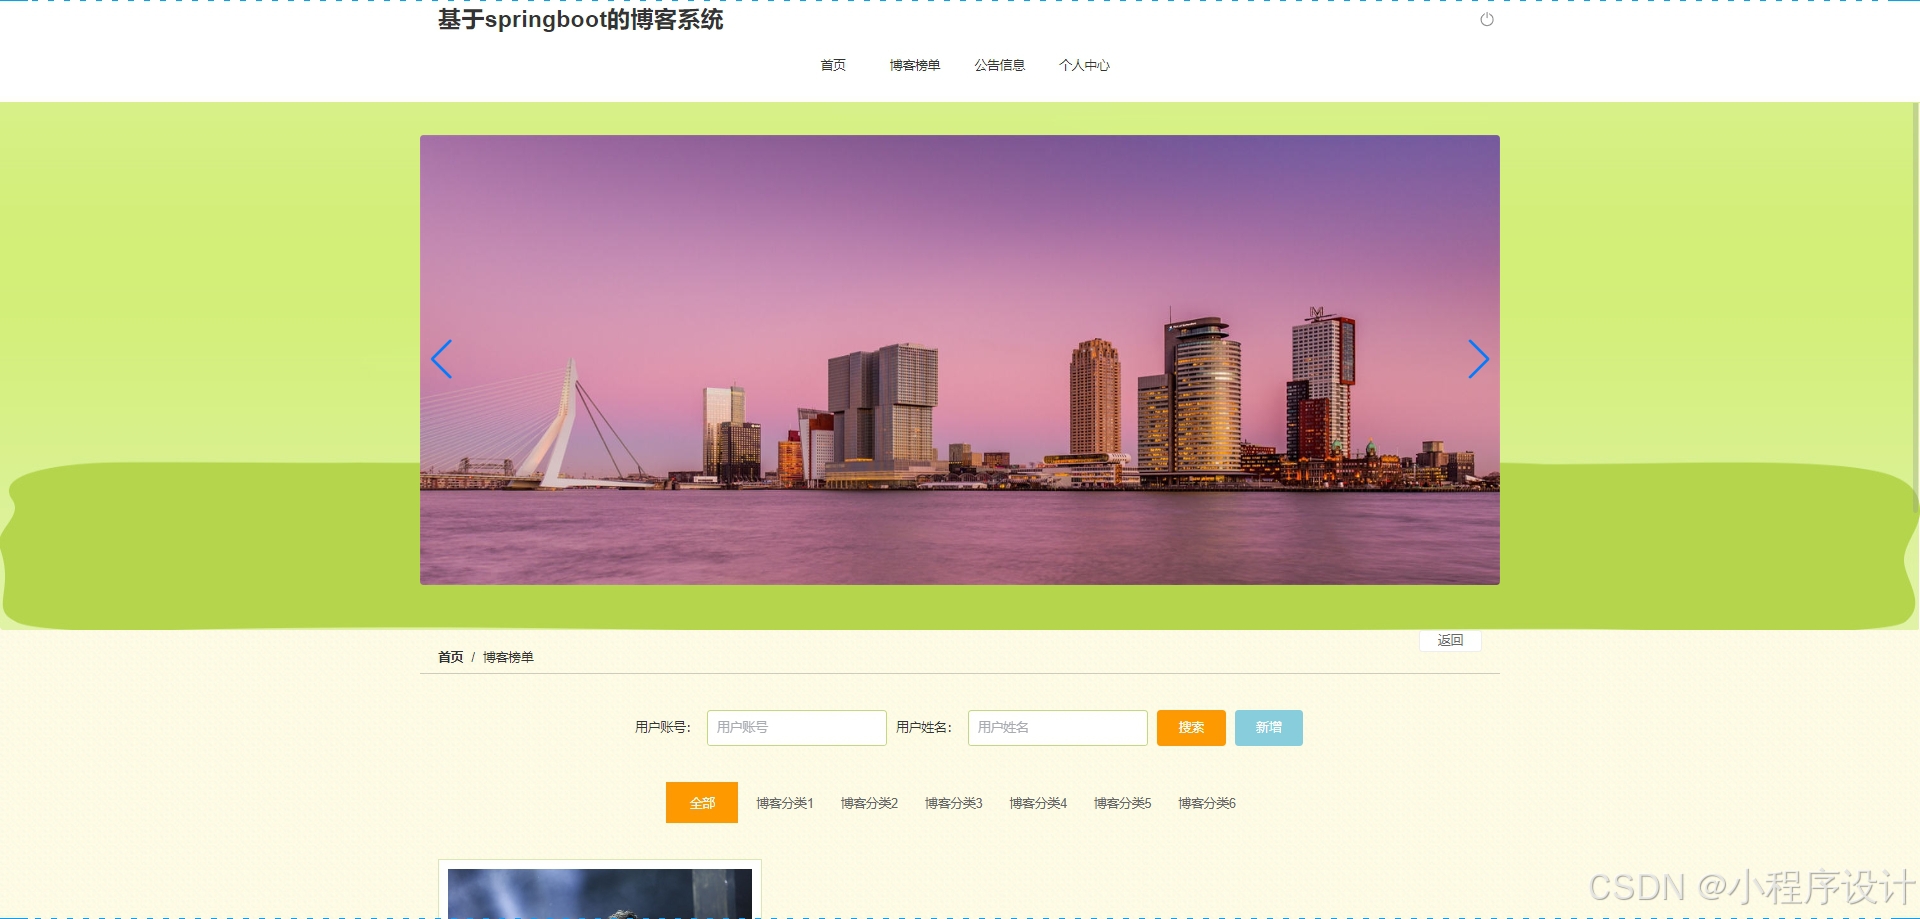
Task: Open the 公告信息 navigation item
Action: 1000,65
